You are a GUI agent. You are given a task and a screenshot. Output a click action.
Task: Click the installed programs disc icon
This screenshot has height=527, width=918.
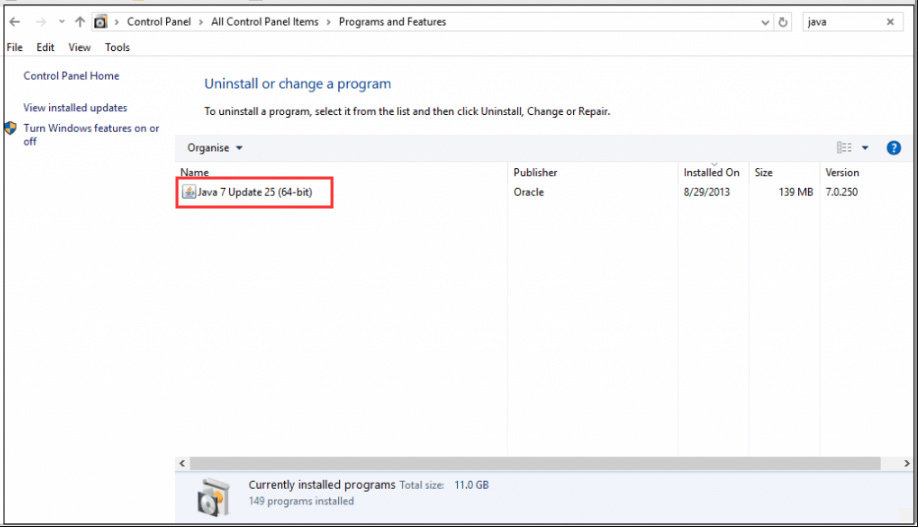(213, 497)
